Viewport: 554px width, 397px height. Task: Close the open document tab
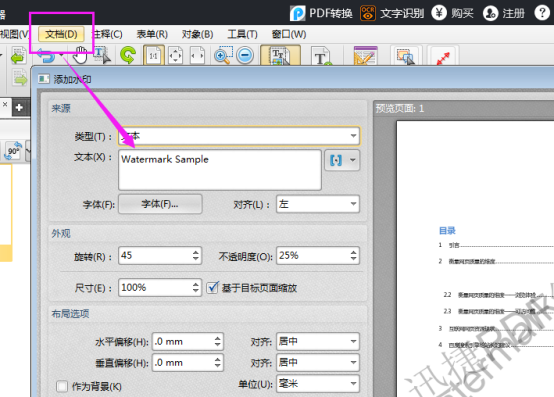[5, 105]
